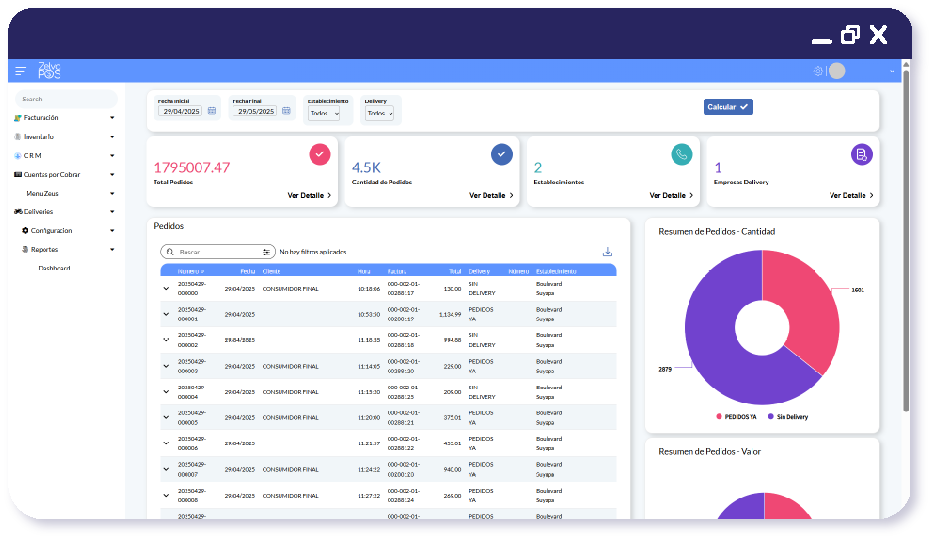Screen dimensions: 935x542
Task: Expand Deliveries menu arrow
Action: point(112,212)
